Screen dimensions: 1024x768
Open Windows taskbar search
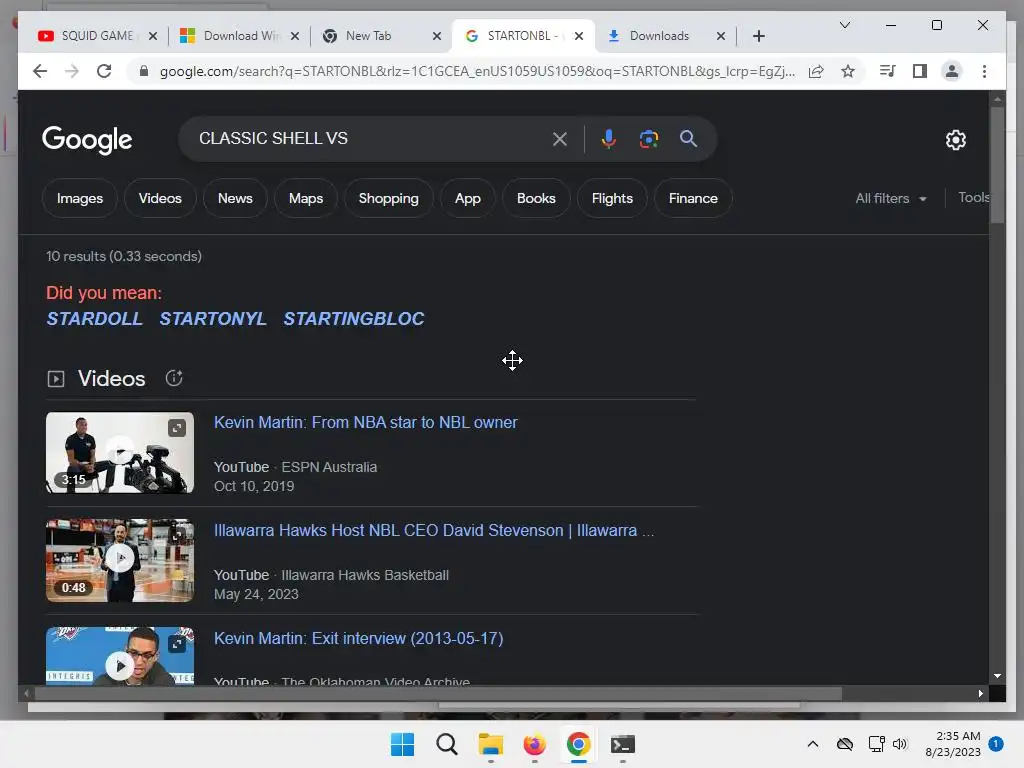click(447, 744)
